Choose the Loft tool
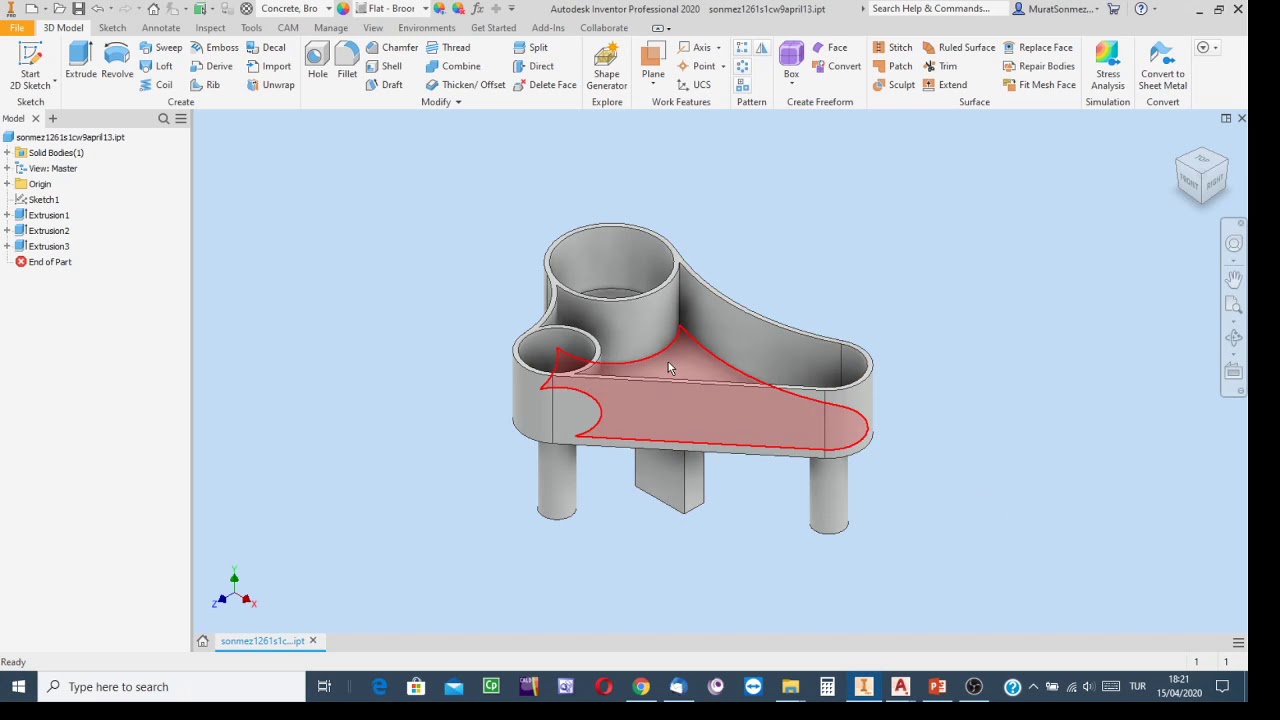The height and width of the screenshot is (720, 1280). click(156, 66)
